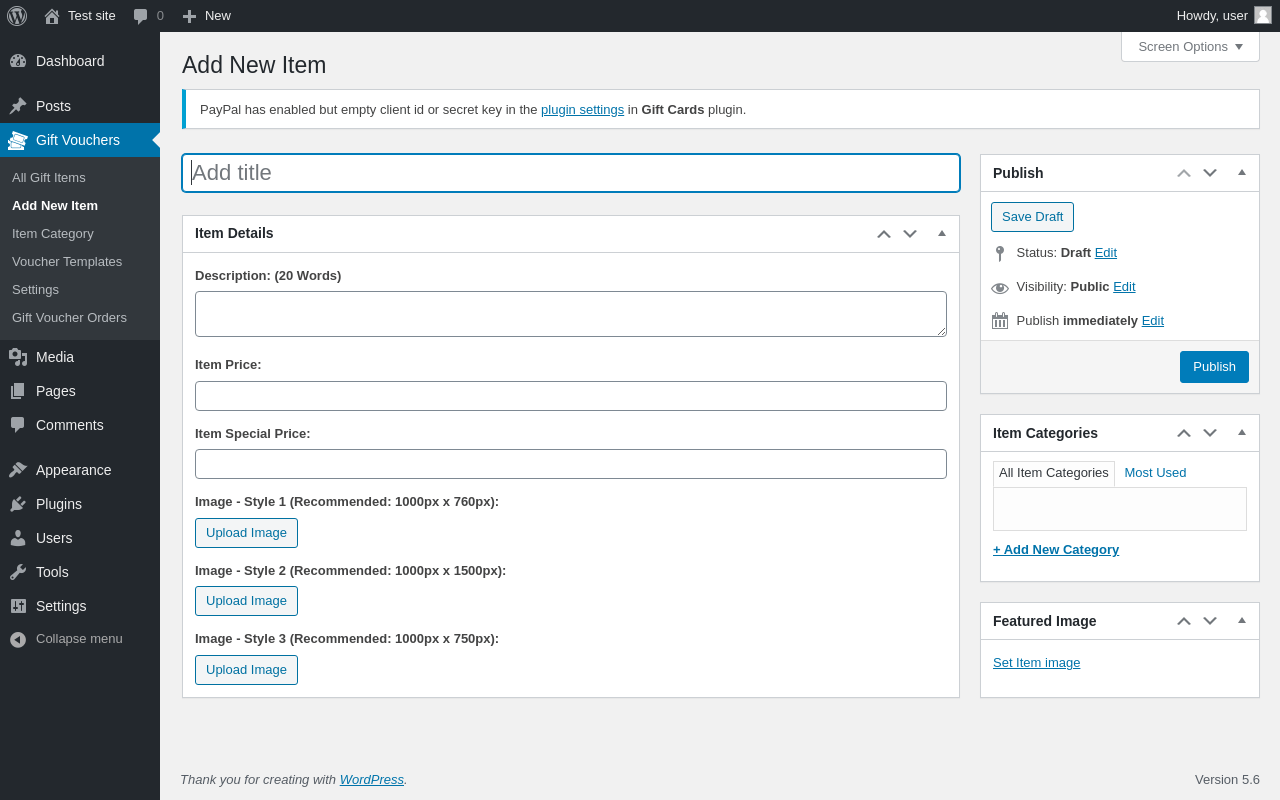
Task: Click the Appearance paintbrush icon
Action: tap(18, 470)
